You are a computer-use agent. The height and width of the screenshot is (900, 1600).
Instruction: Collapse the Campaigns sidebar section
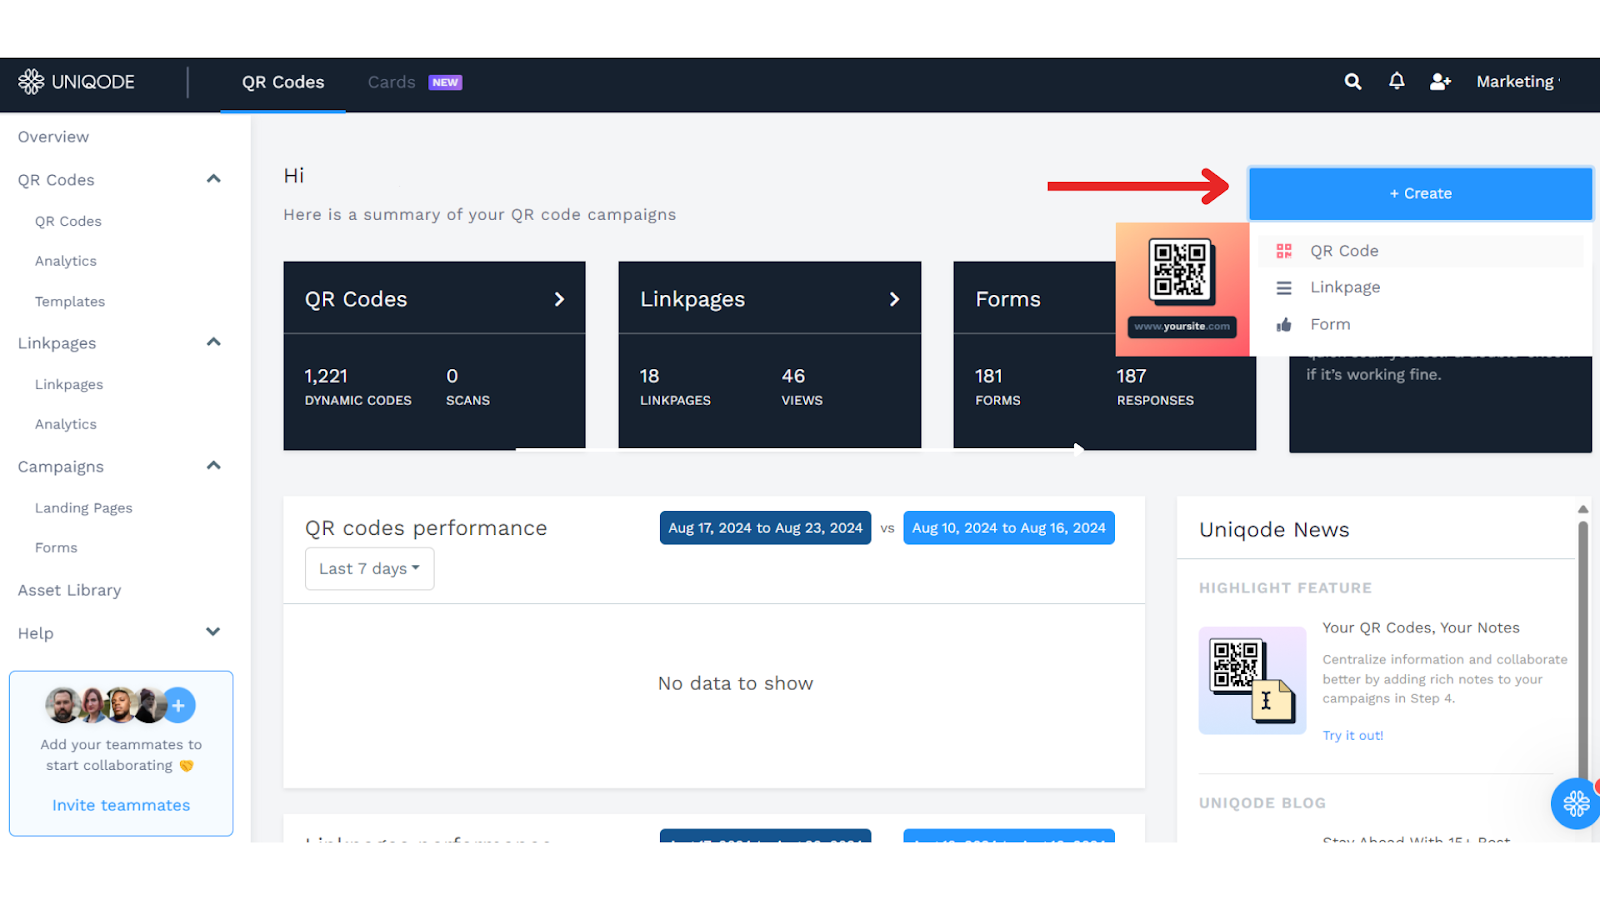[213, 466]
